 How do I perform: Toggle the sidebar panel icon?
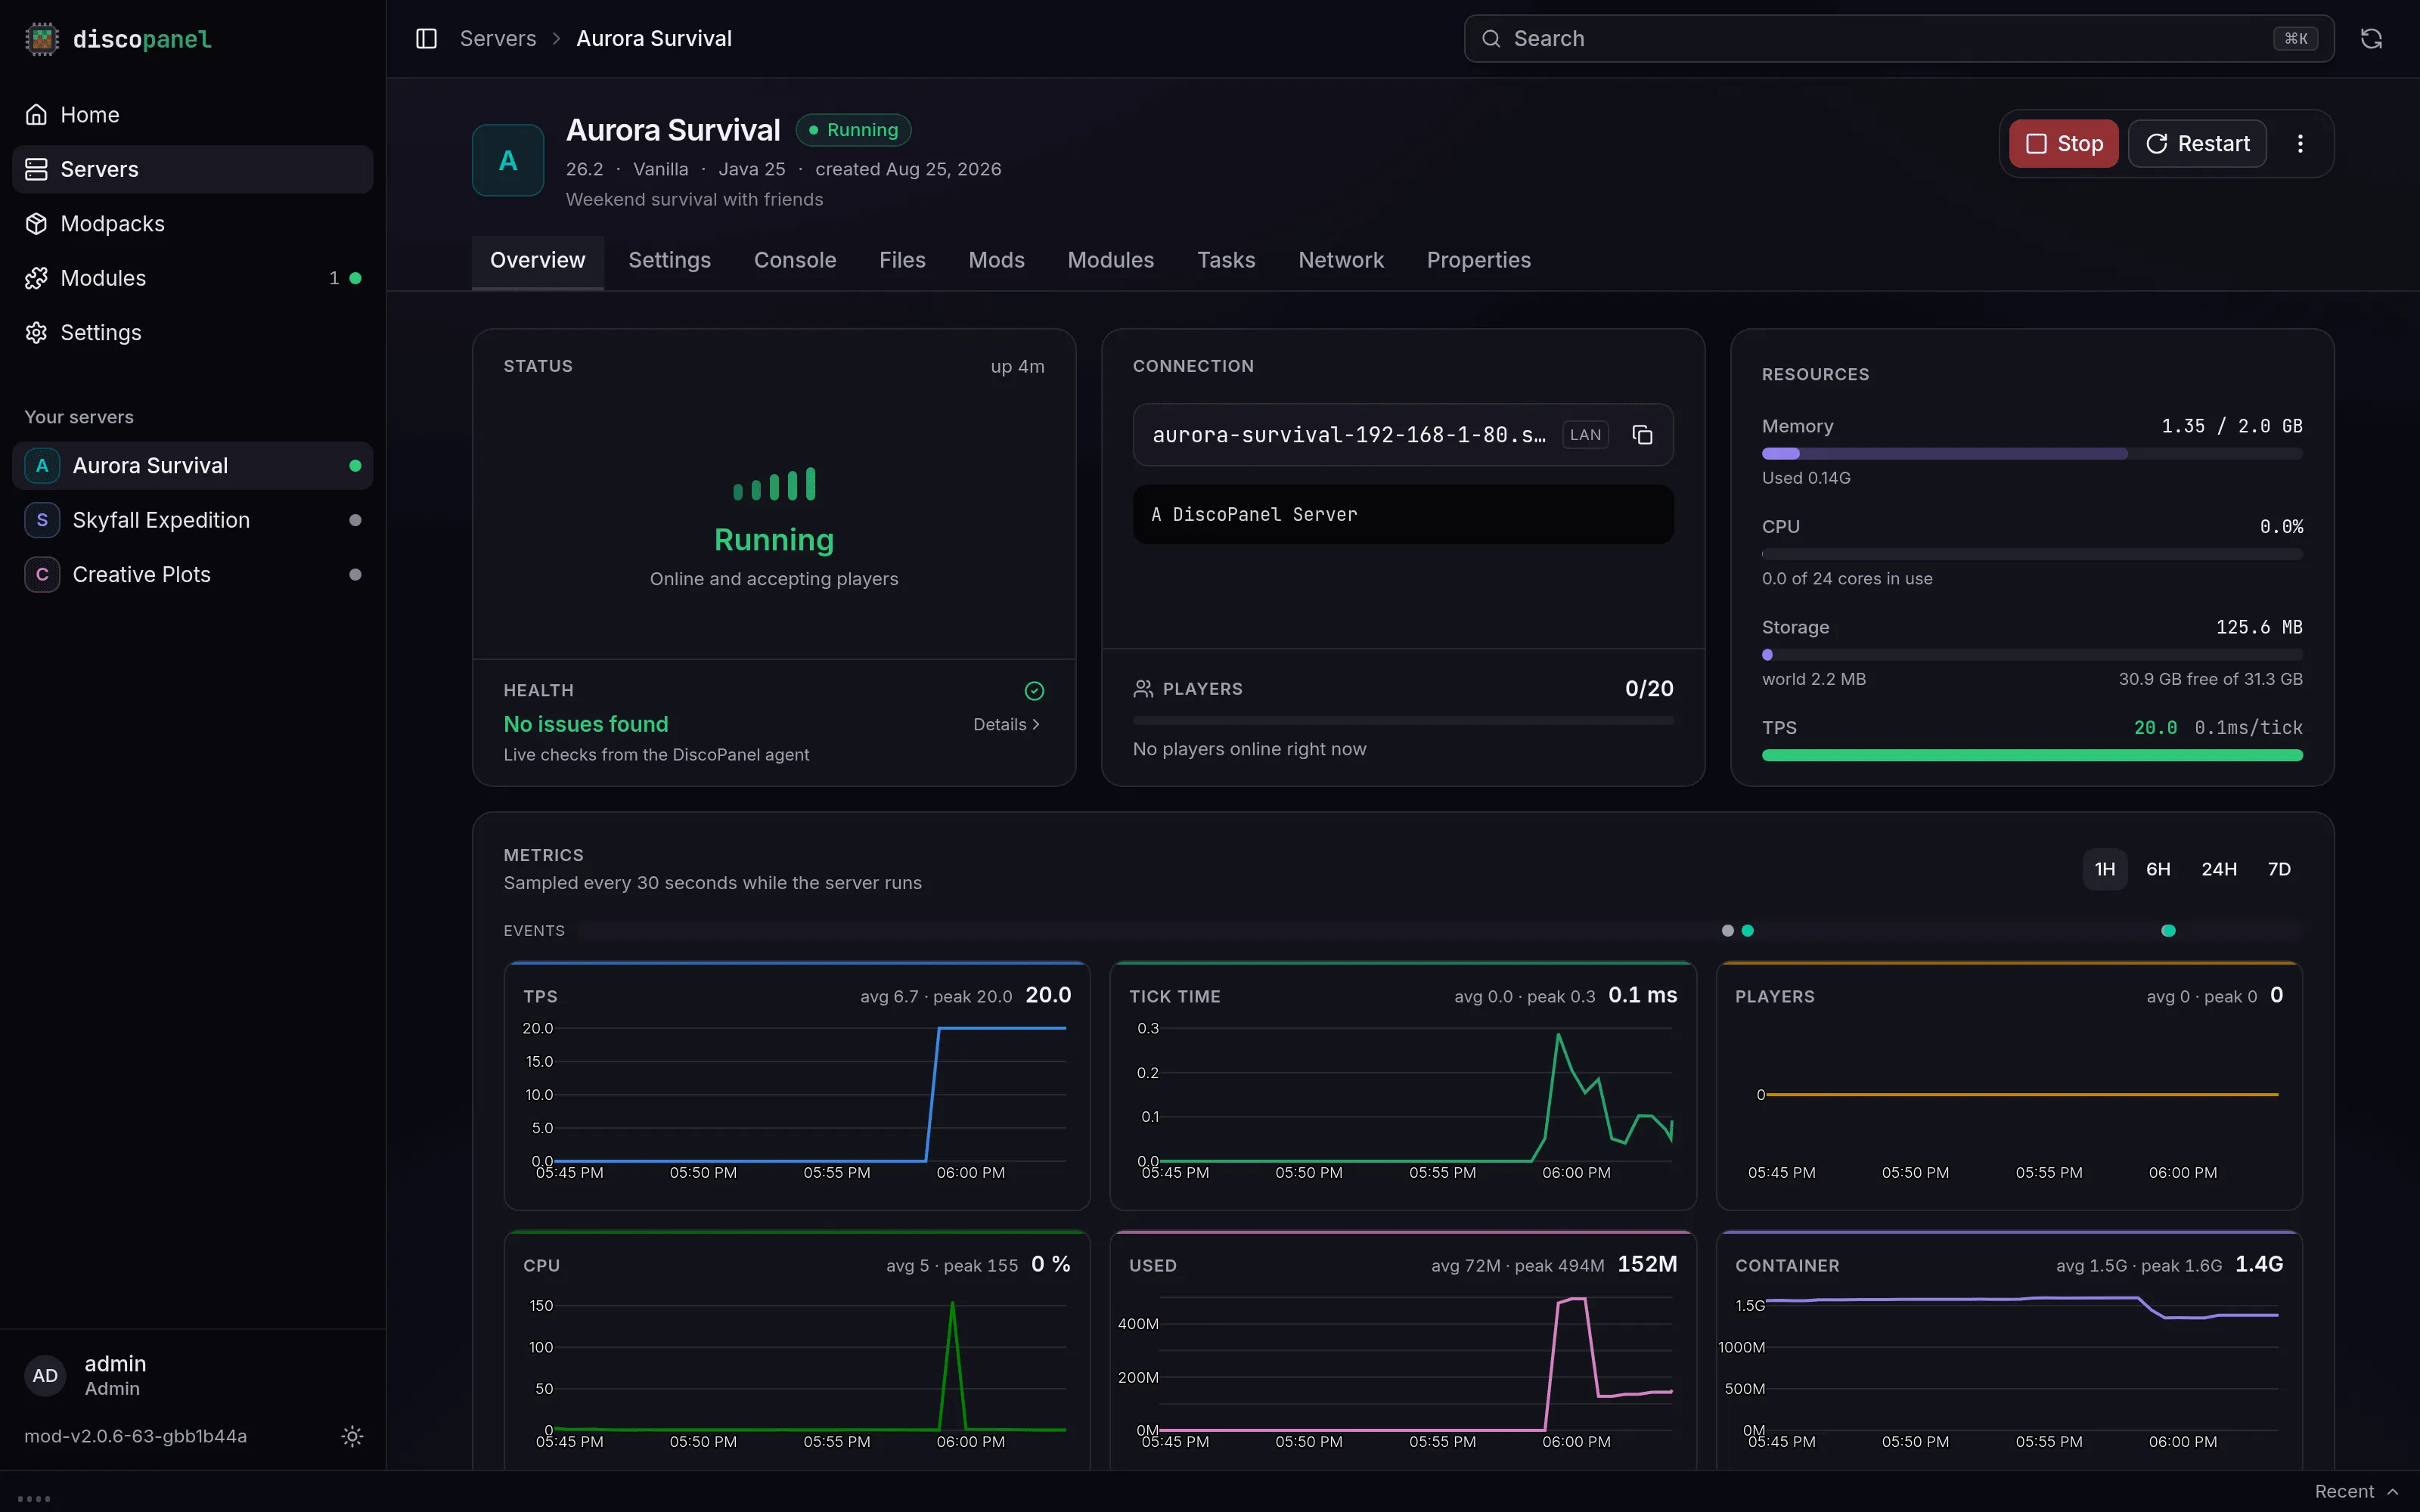[x=426, y=39]
